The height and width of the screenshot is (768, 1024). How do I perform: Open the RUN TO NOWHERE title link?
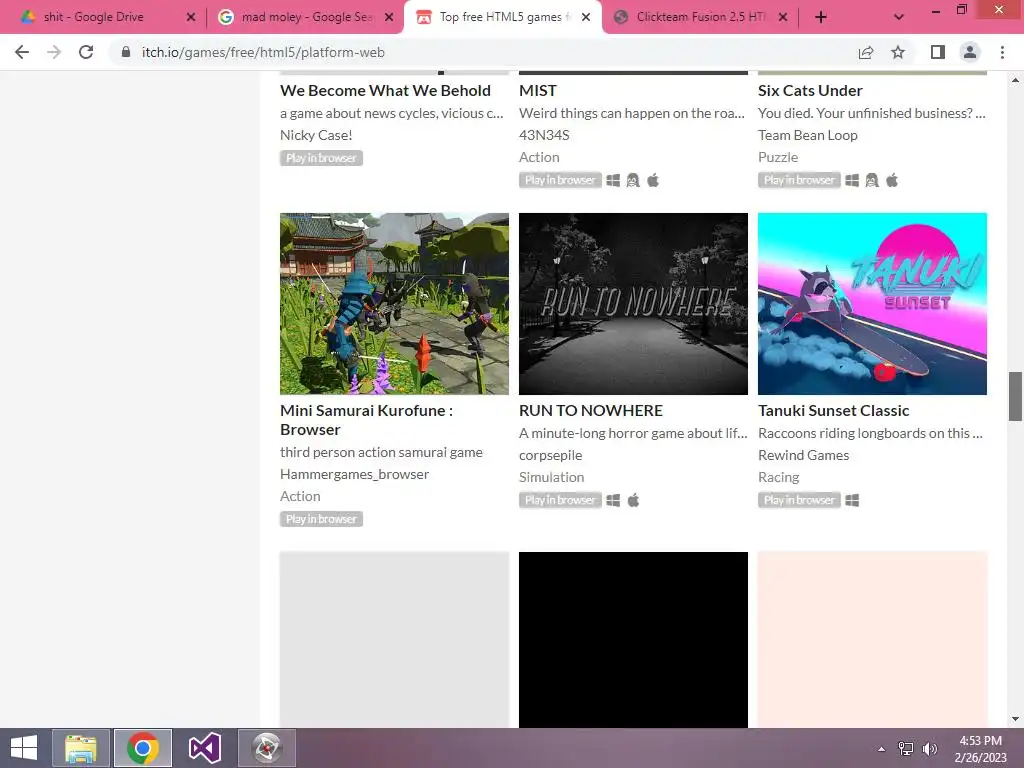[590, 410]
